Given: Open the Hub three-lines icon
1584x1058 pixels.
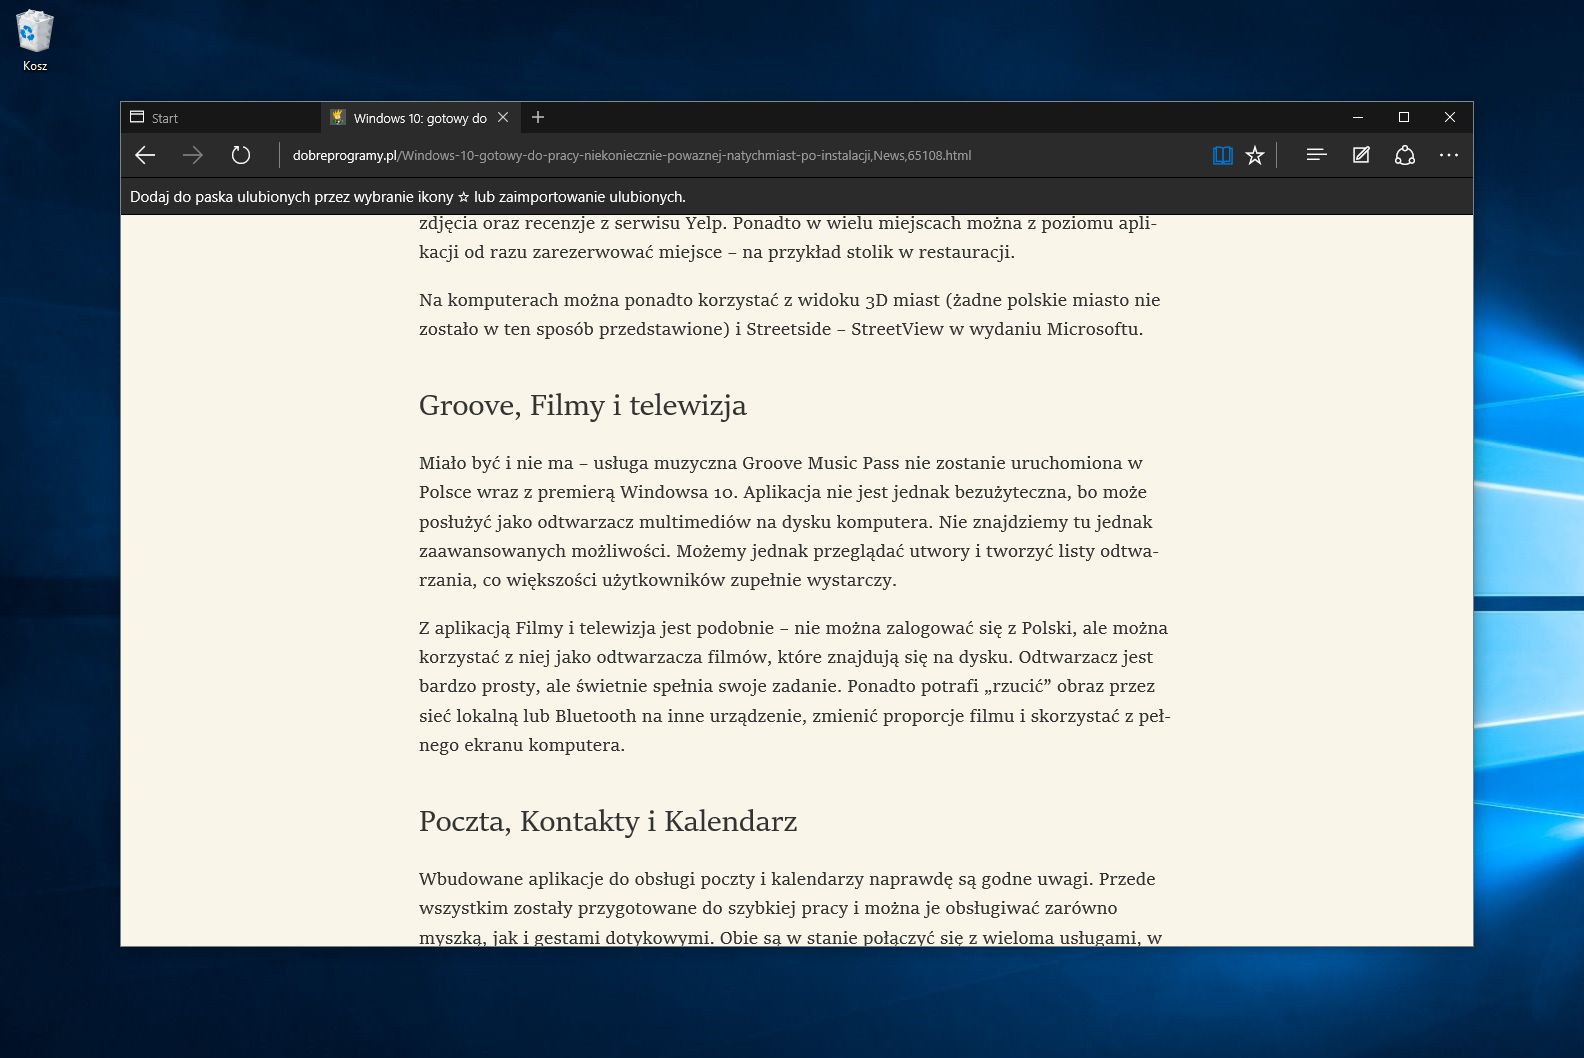Looking at the screenshot, I should [1316, 155].
